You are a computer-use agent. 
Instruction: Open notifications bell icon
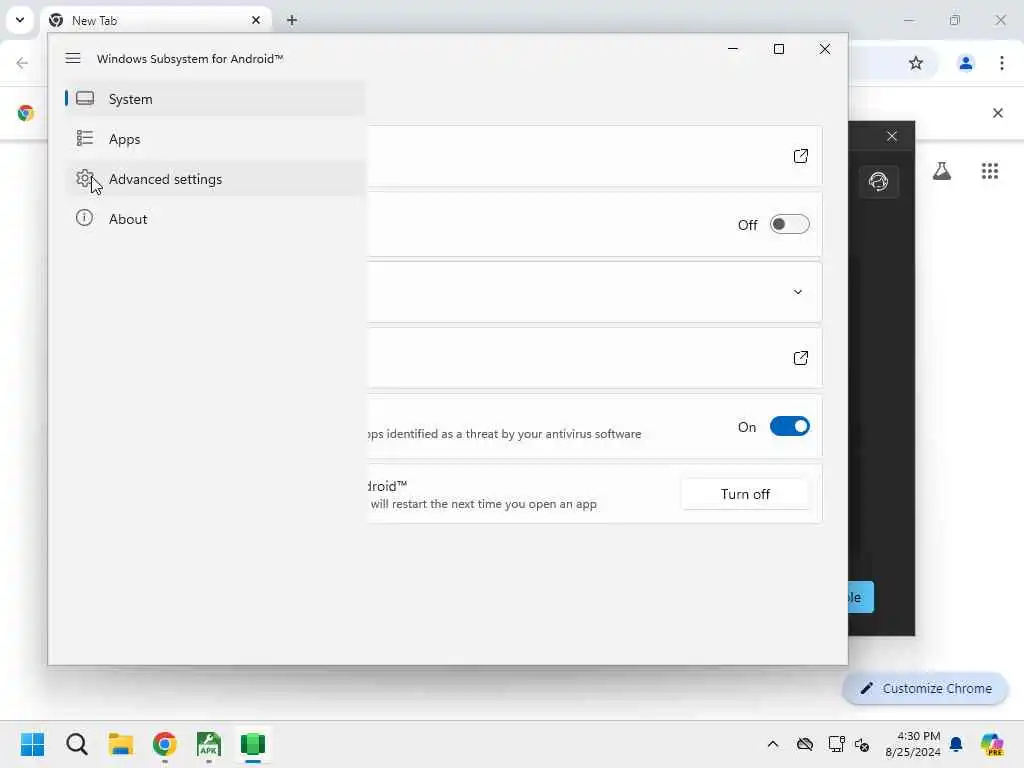(955, 744)
